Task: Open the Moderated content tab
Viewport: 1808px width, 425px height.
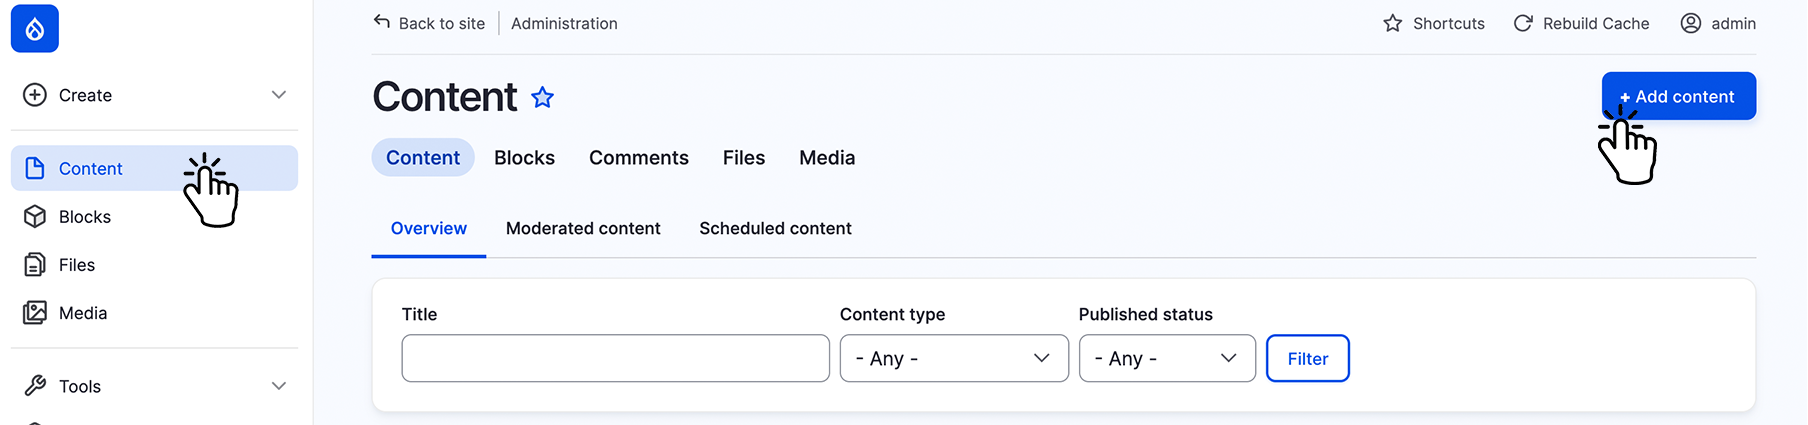Action: pyautogui.click(x=583, y=228)
